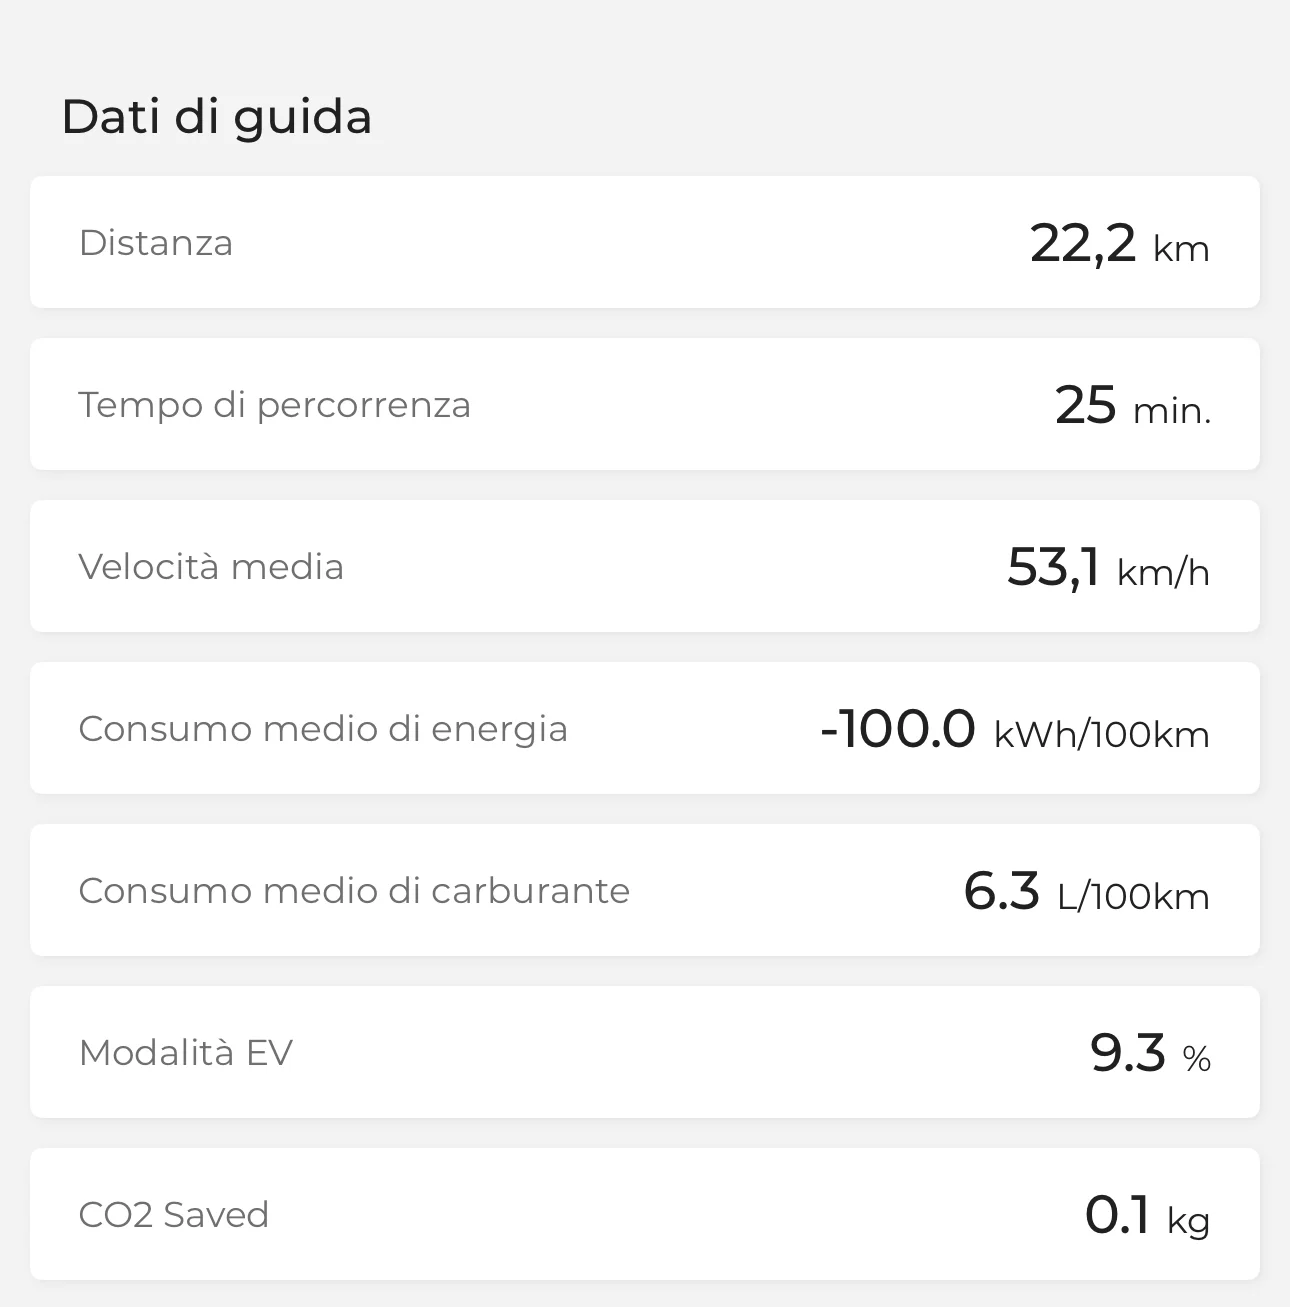Click the Dati di guida heading
This screenshot has width=1290, height=1307.
(x=216, y=116)
